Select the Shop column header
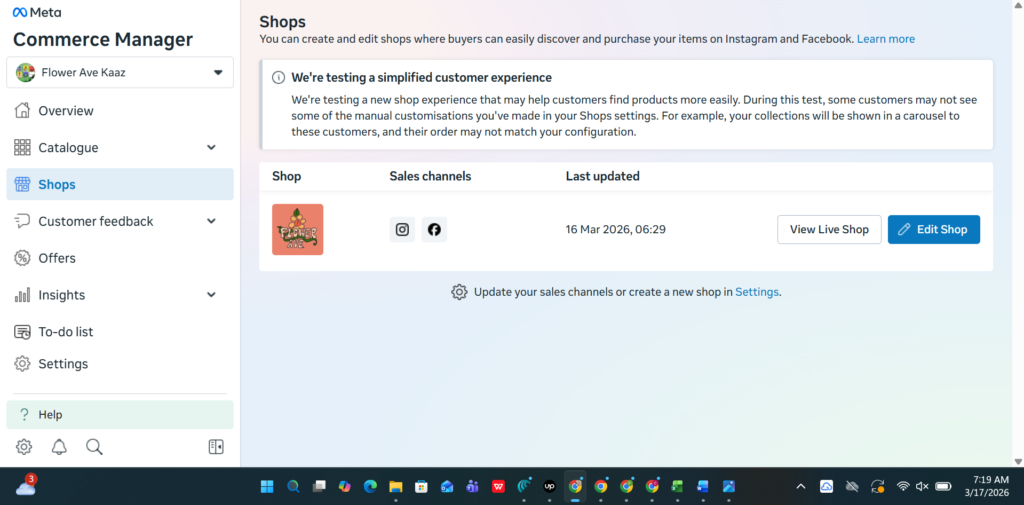Viewport: 1024px width, 505px height. point(287,176)
